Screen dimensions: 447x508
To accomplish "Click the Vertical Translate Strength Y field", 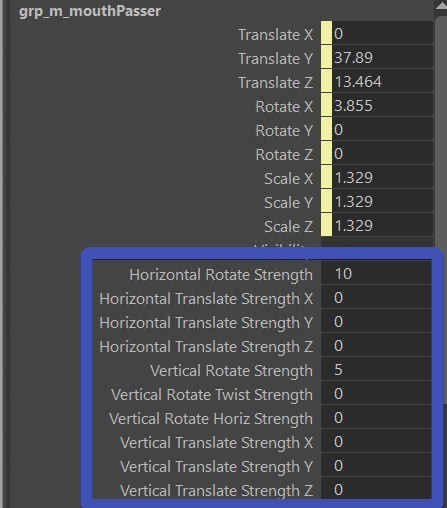I will click(376, 465).
